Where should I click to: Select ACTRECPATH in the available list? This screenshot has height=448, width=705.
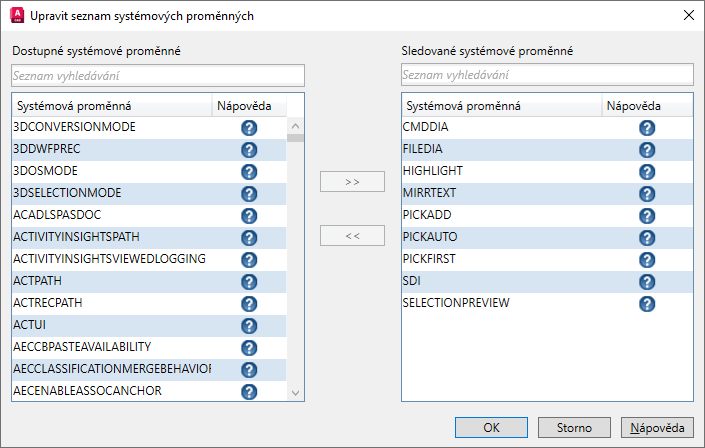click(x=110, y=303)
